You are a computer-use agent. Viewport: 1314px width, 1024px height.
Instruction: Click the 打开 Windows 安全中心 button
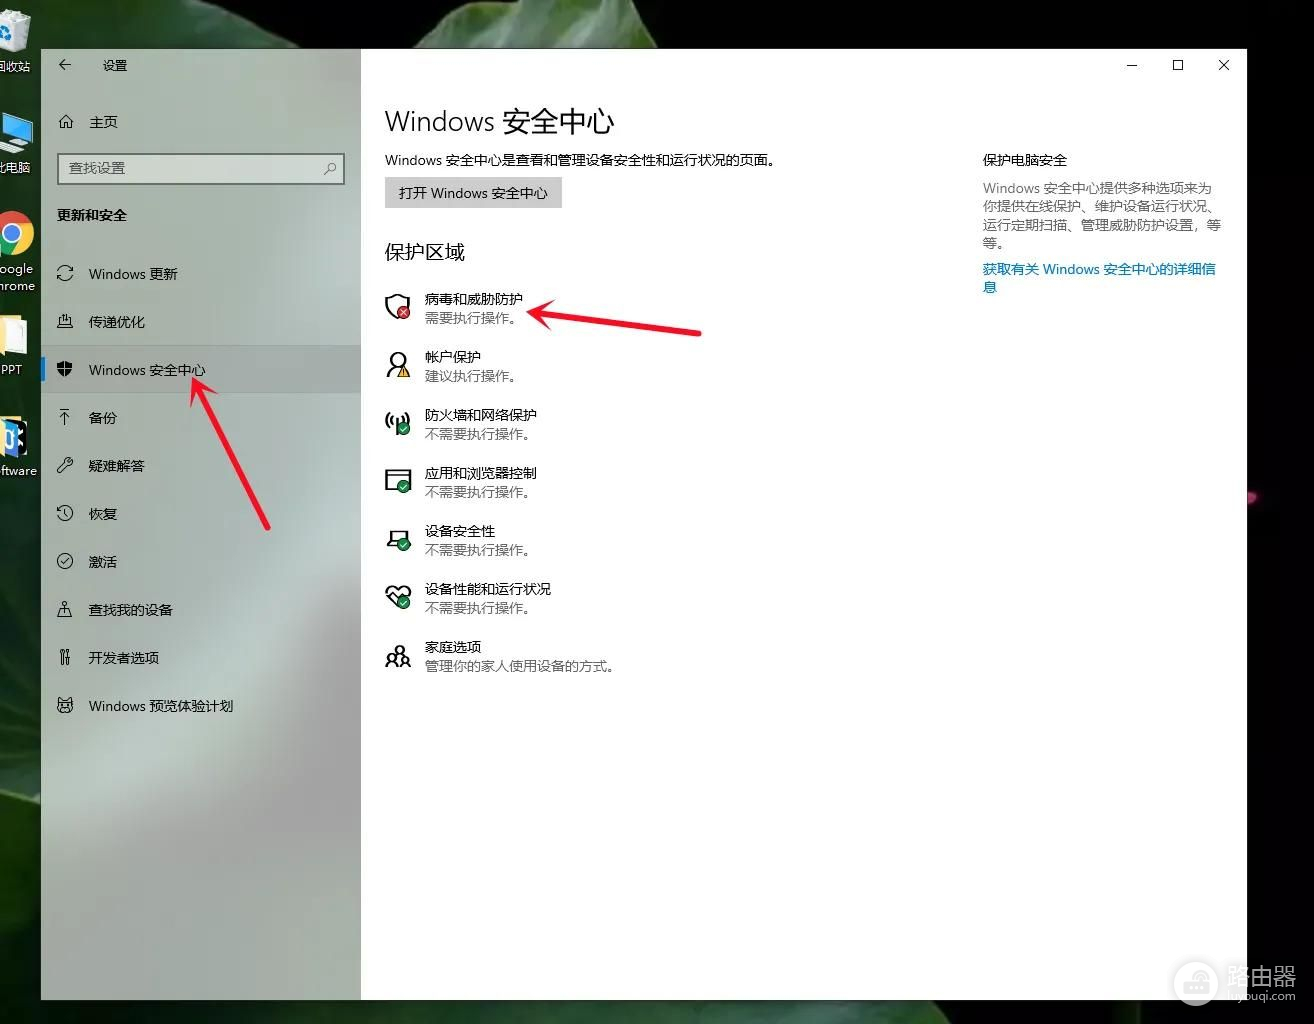pyautogui.click(x=473, y=193)
